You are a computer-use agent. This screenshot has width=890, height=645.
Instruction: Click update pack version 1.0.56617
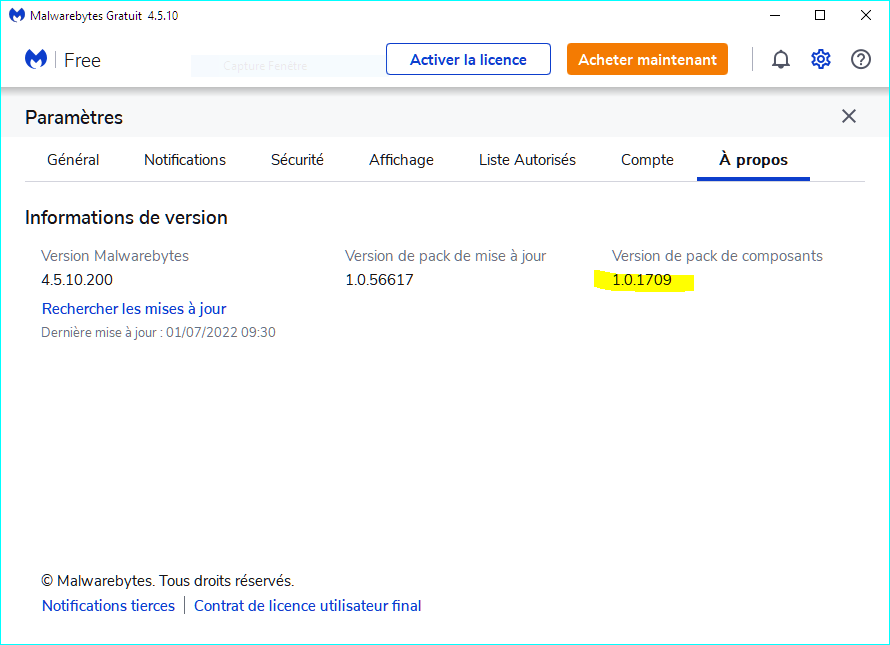tap(379, 279)
